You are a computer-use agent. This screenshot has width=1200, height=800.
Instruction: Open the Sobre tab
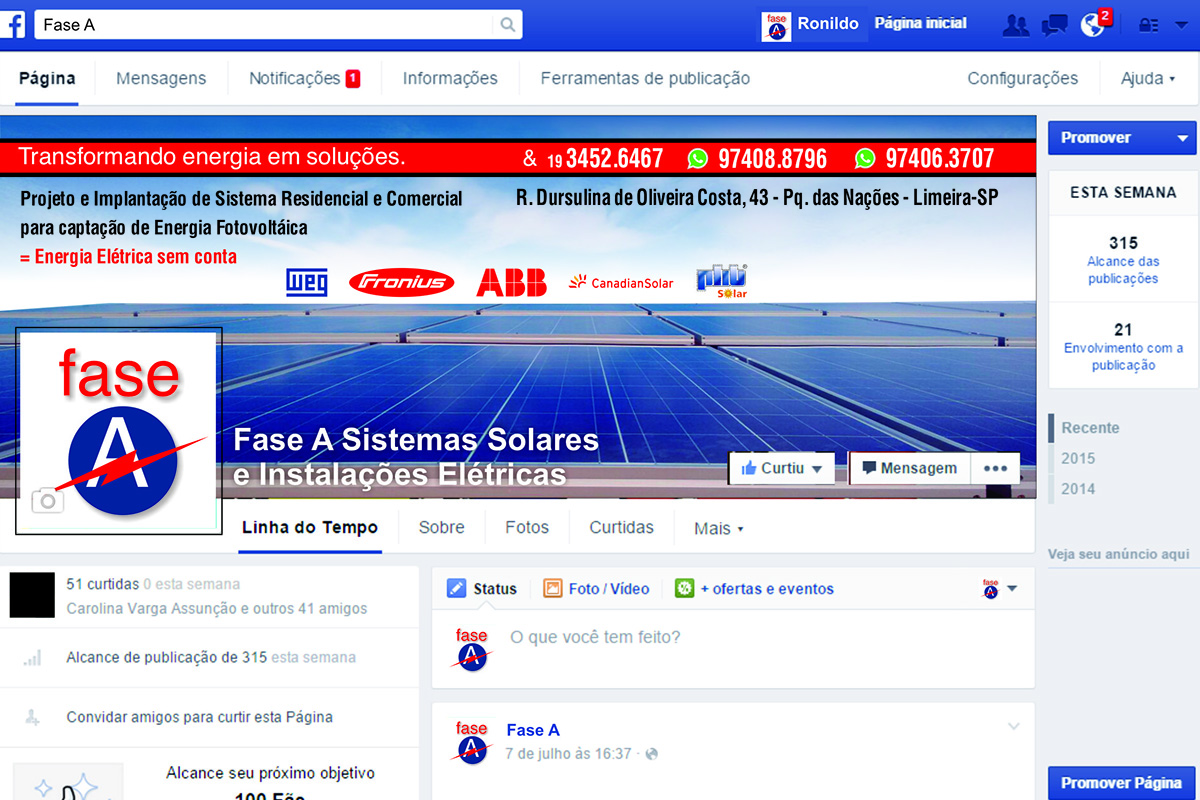pyautogui.click(x=441, y=527)
